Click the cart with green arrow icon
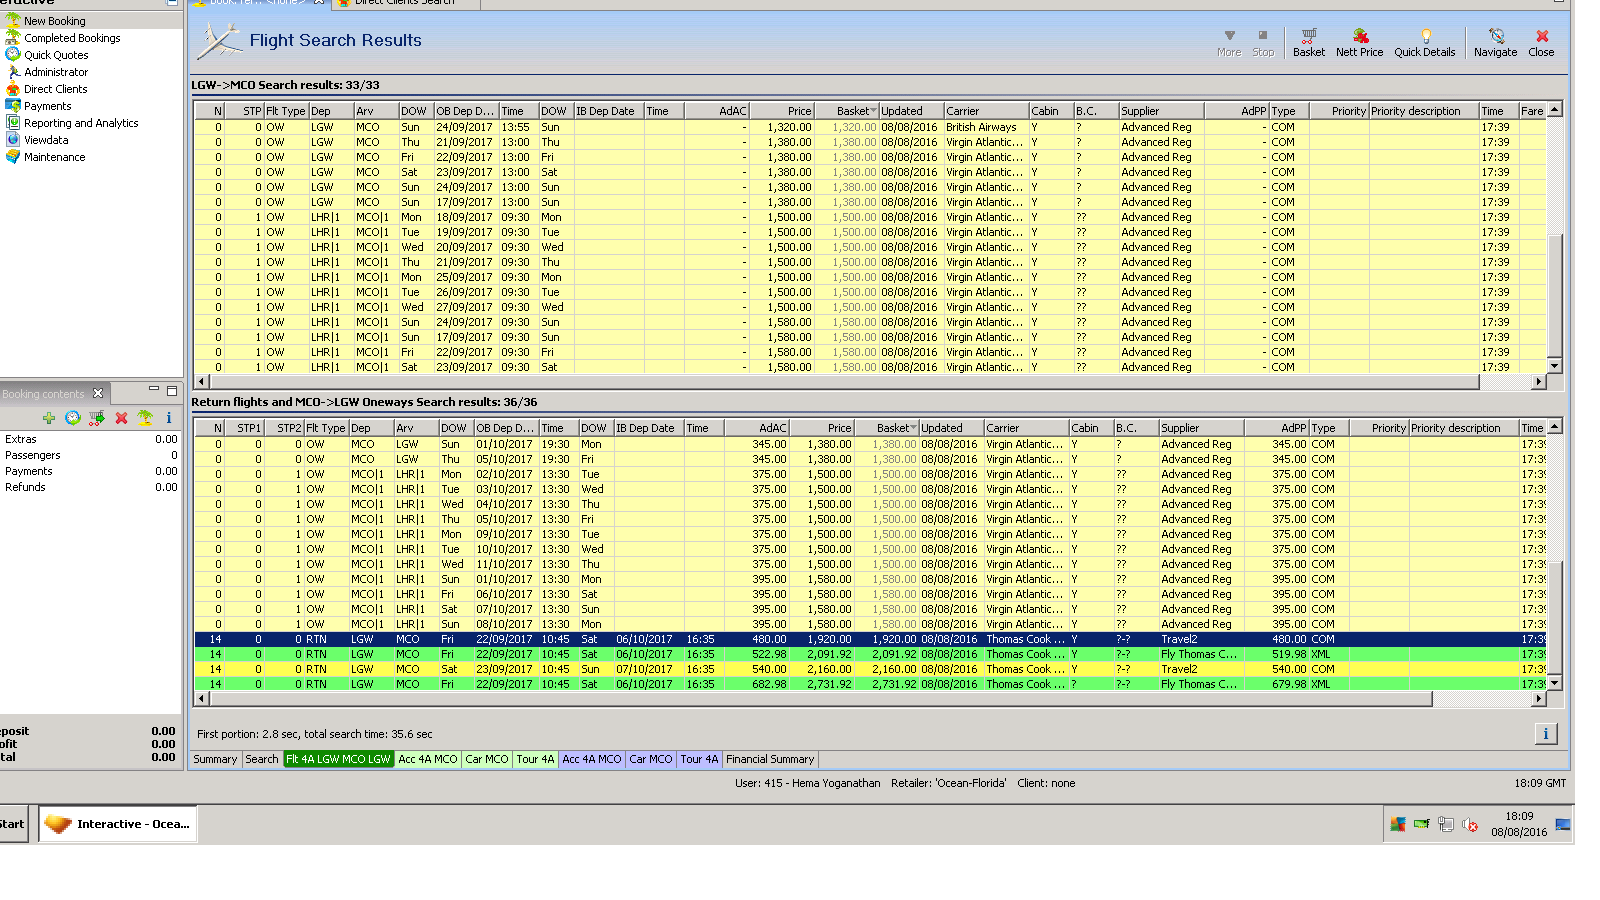Viewport: 1600px width, 900px height. pos(97,418)
